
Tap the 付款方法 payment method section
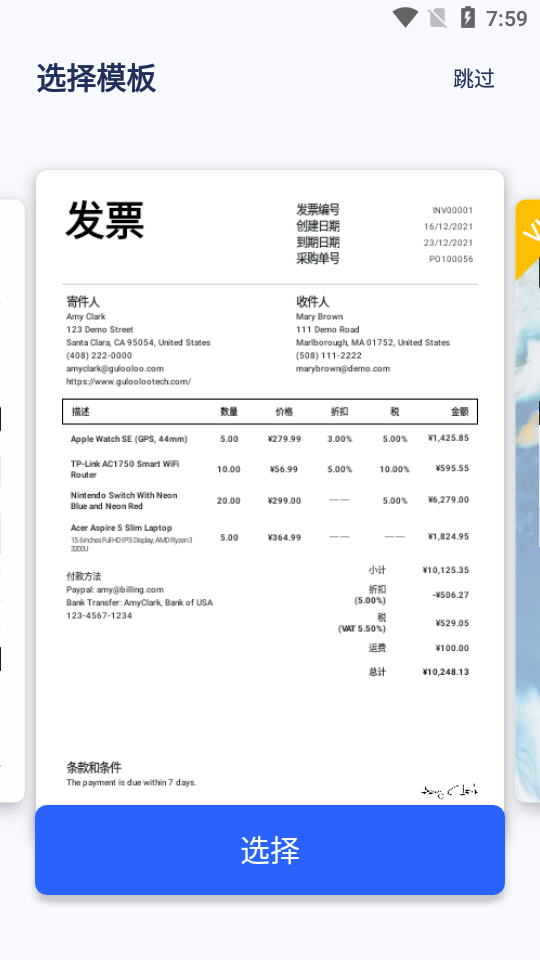pyautogui.click(x=140, y=596)
